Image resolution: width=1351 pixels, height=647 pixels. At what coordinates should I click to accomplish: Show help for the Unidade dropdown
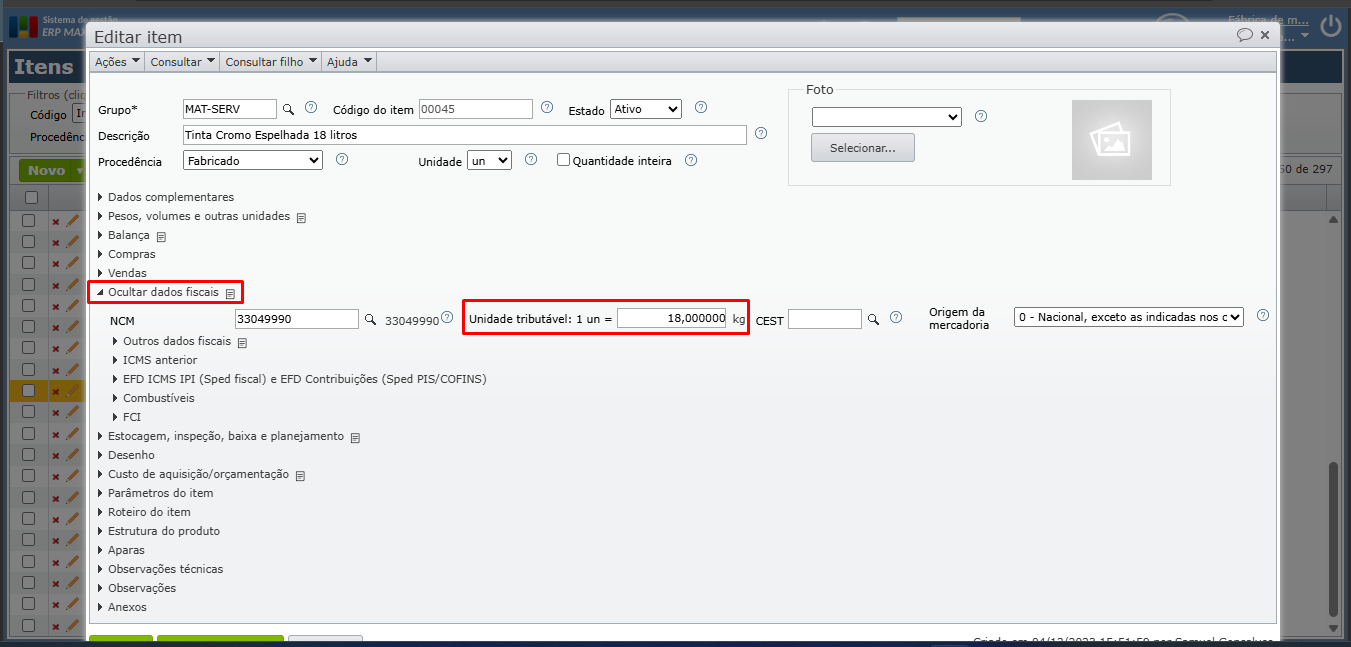(x=531, y=159)
